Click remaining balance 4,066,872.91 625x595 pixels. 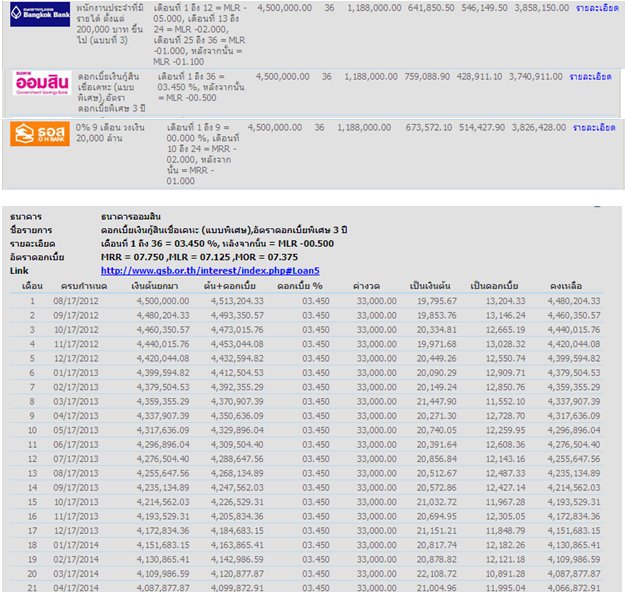tap(574, 588)
